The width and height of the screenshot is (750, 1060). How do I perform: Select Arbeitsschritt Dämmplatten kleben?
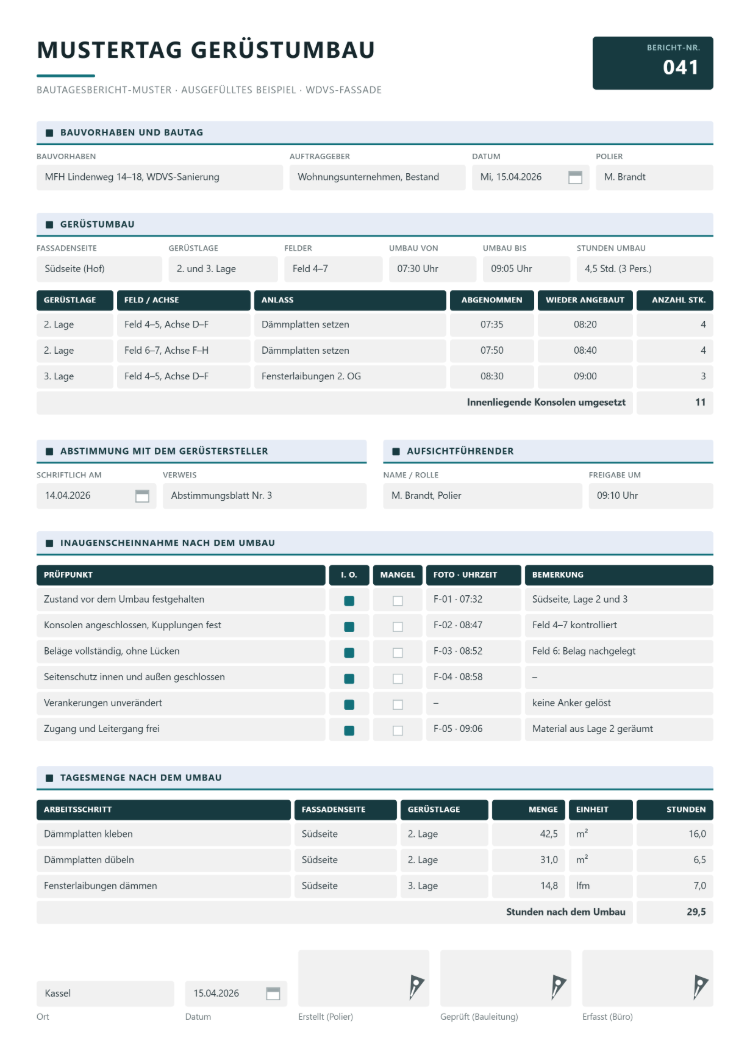pyautogui.click(x=163, y=834)
